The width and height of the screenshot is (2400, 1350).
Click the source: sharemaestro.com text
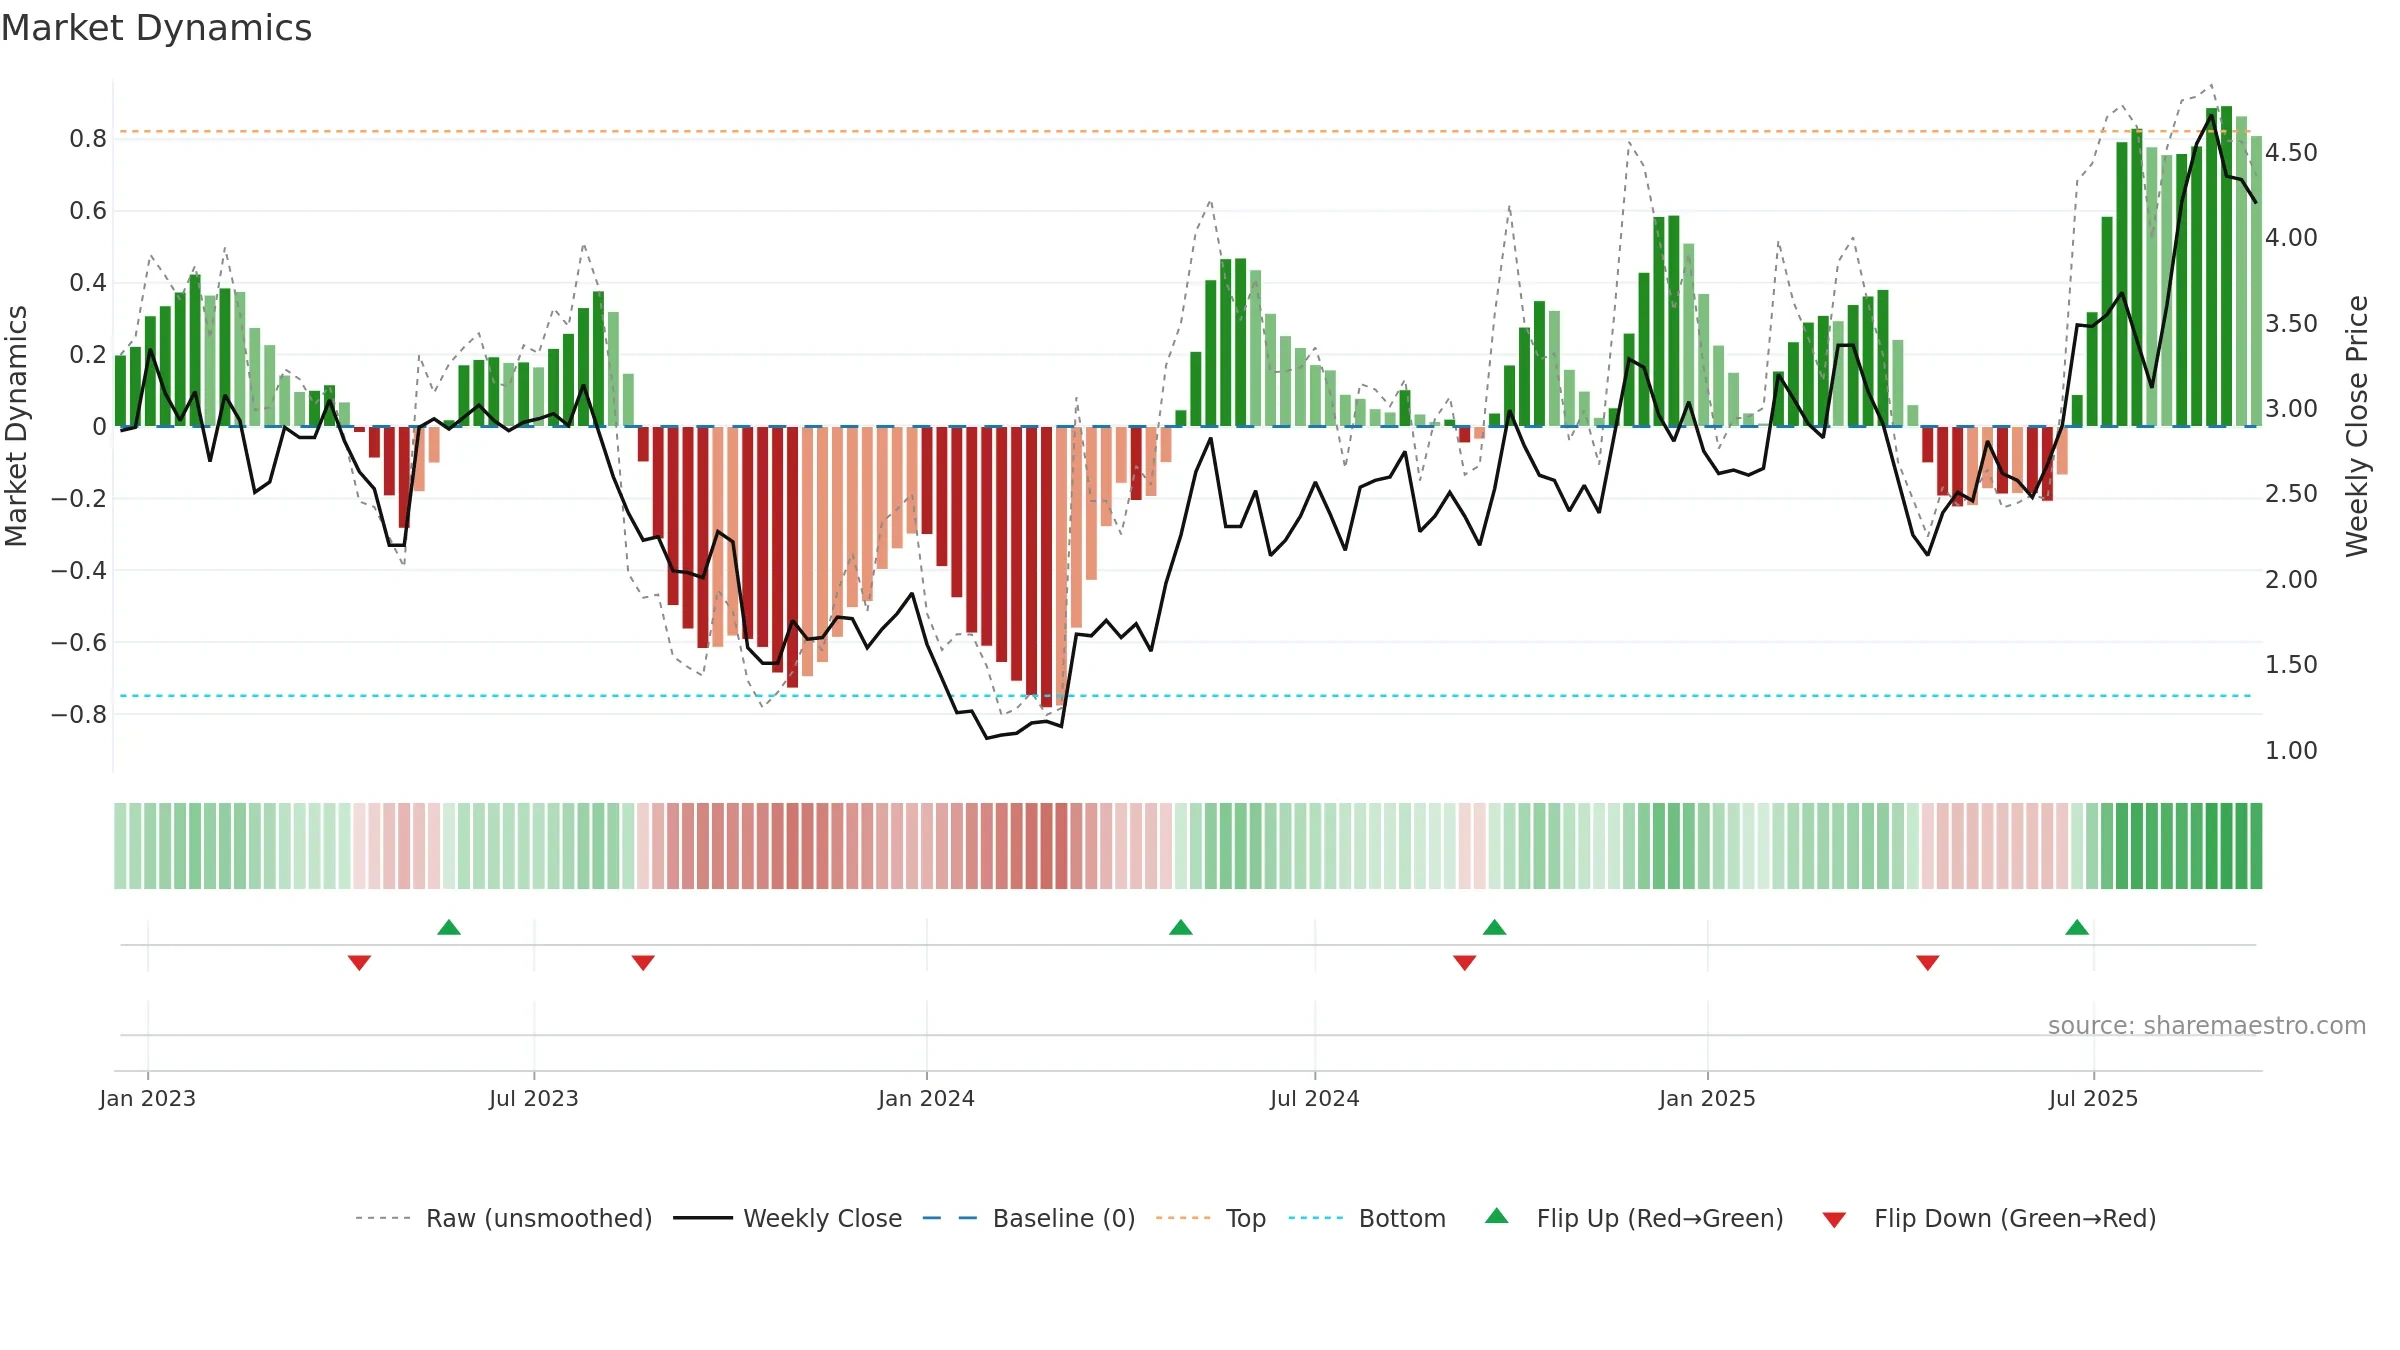2207,1025
